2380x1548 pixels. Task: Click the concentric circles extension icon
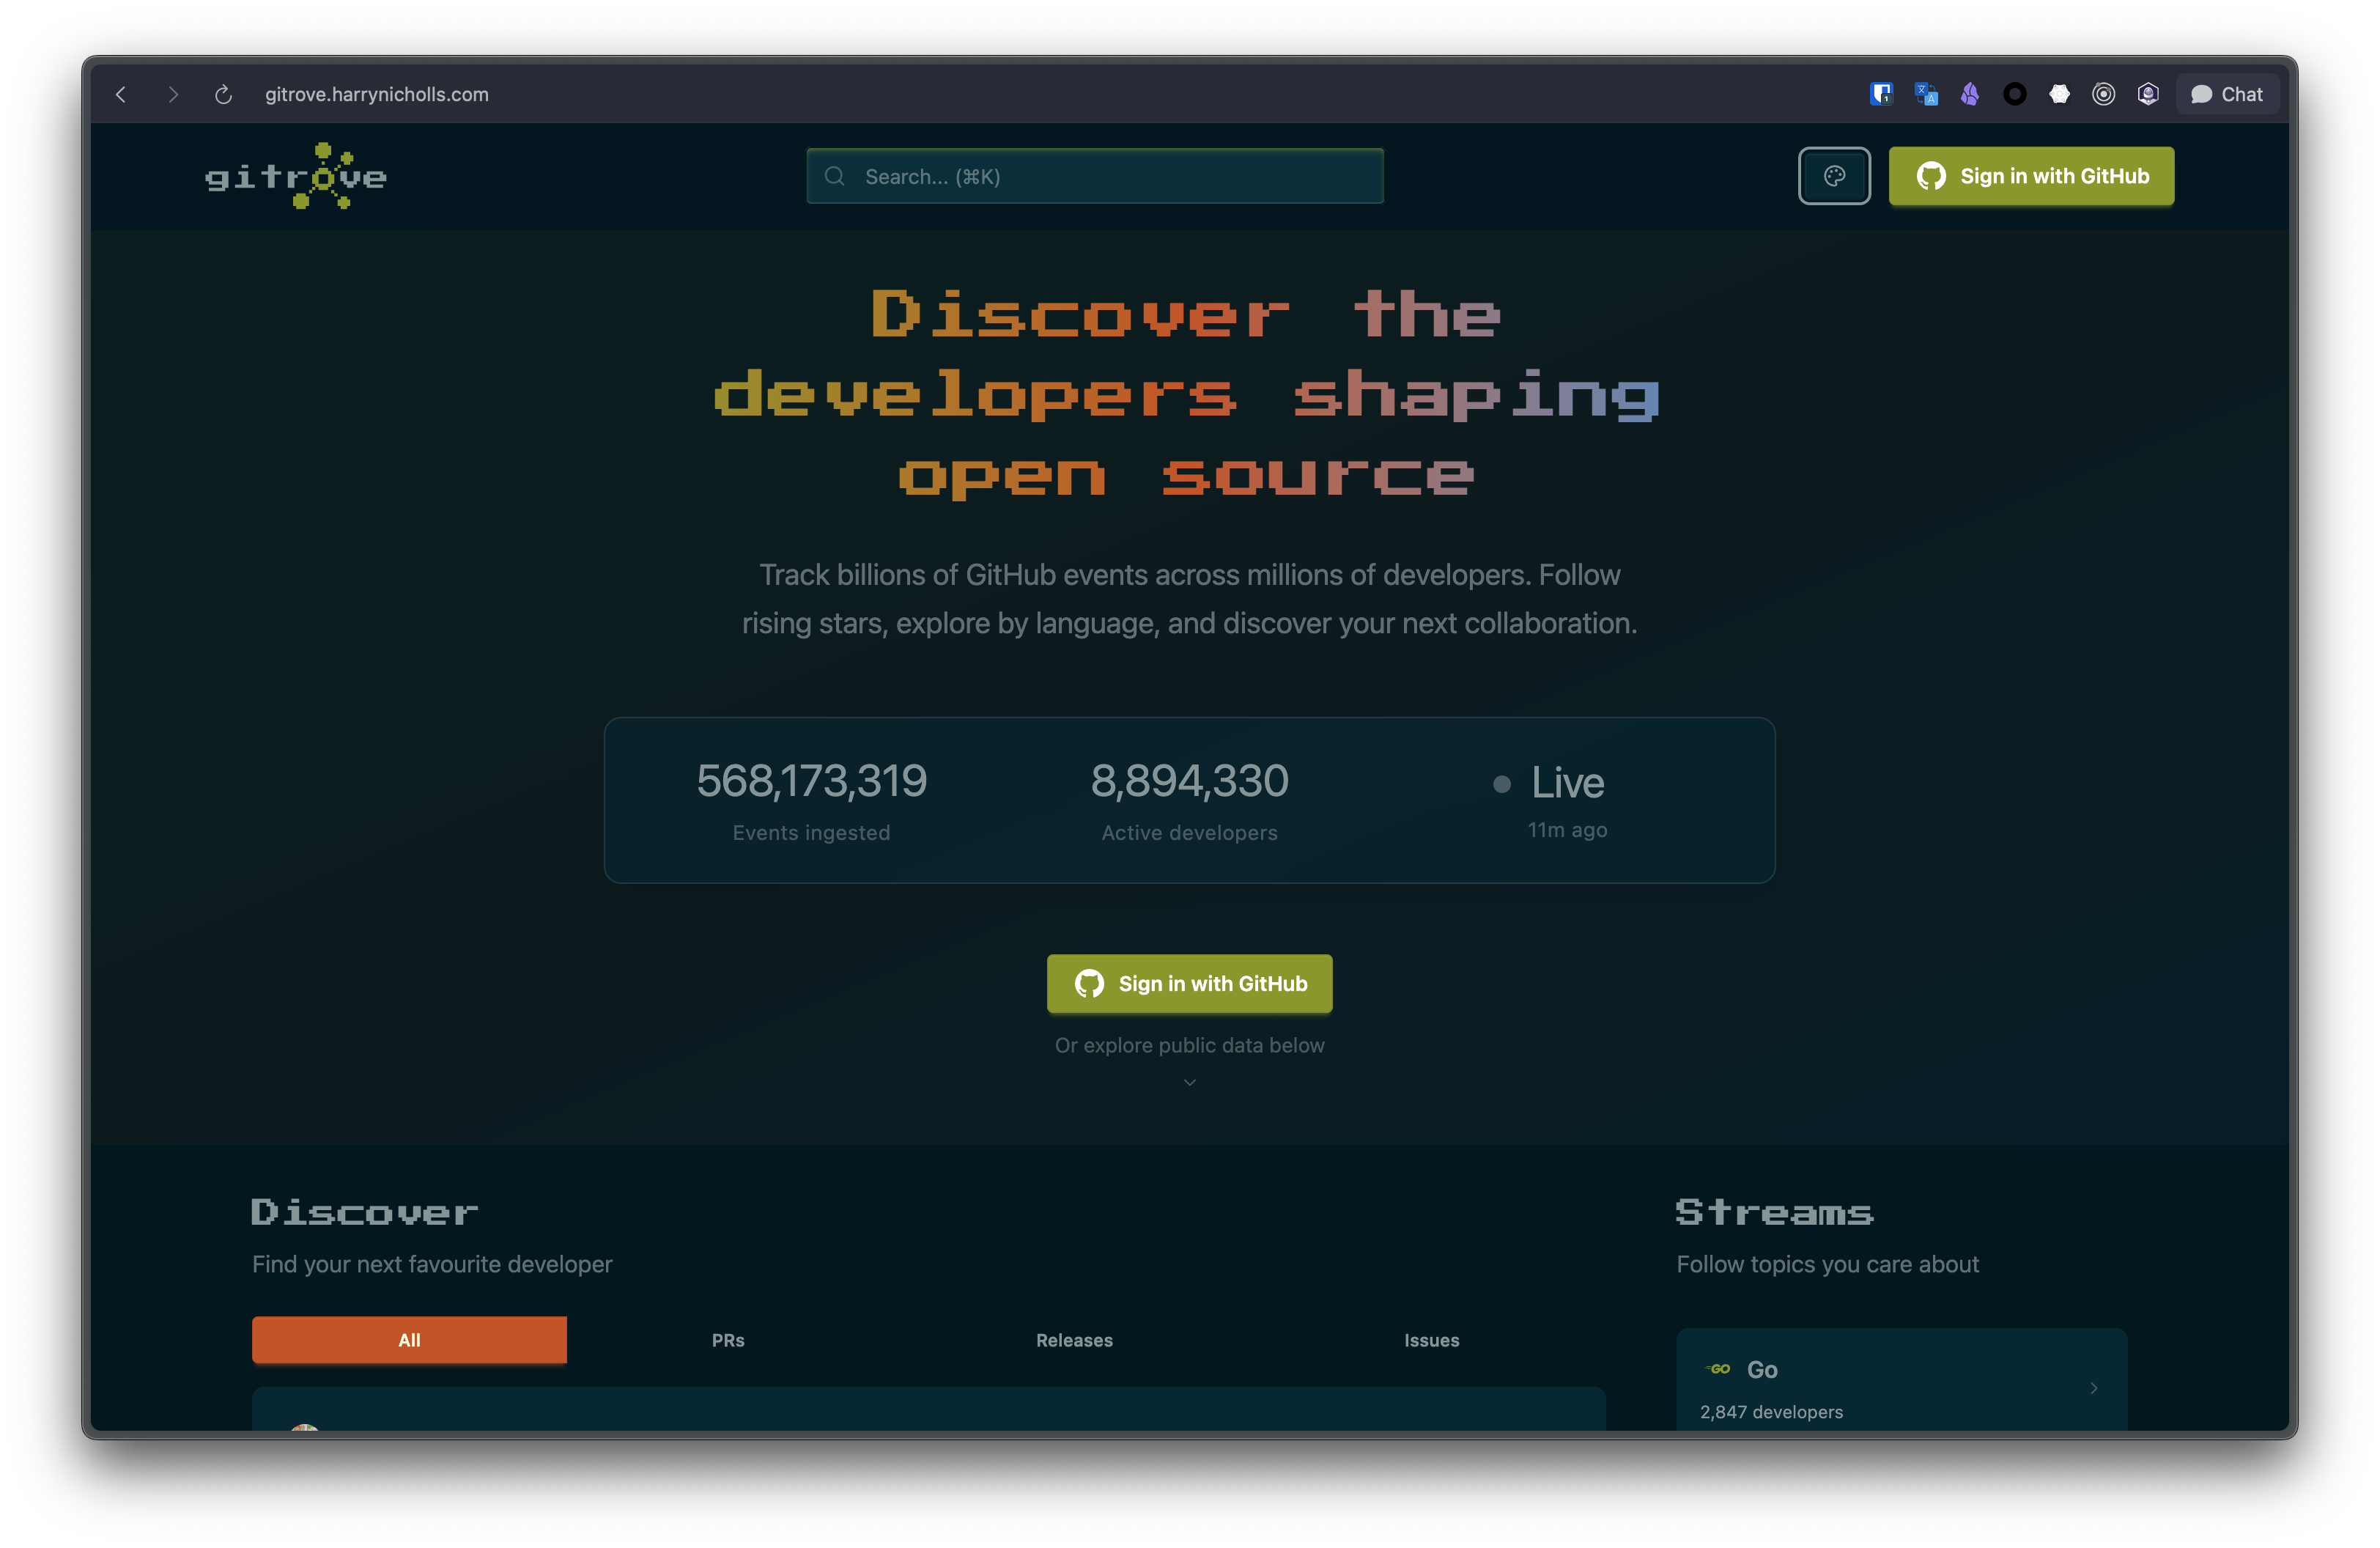pos(2104,94)
